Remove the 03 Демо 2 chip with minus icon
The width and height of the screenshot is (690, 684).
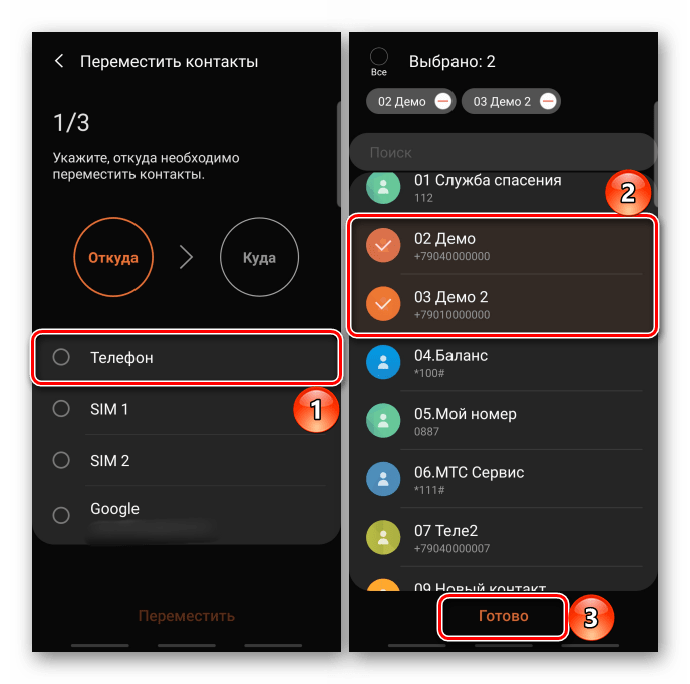(548, 102)
